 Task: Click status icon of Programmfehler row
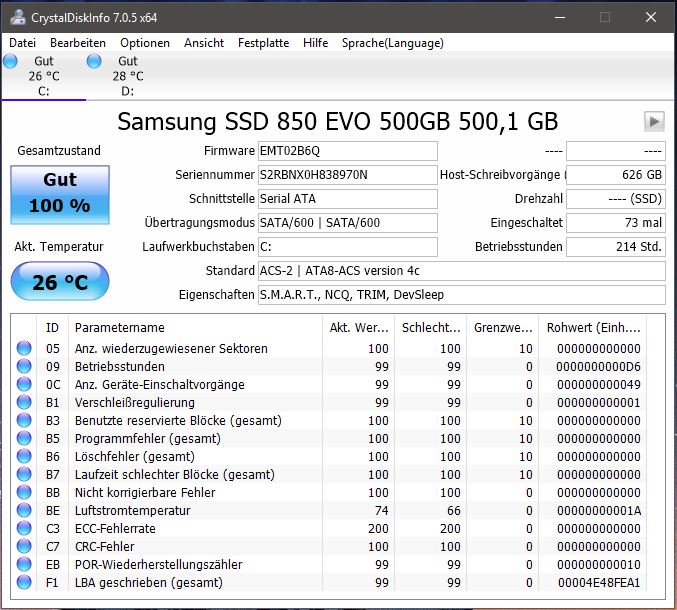tap(24, 438)
